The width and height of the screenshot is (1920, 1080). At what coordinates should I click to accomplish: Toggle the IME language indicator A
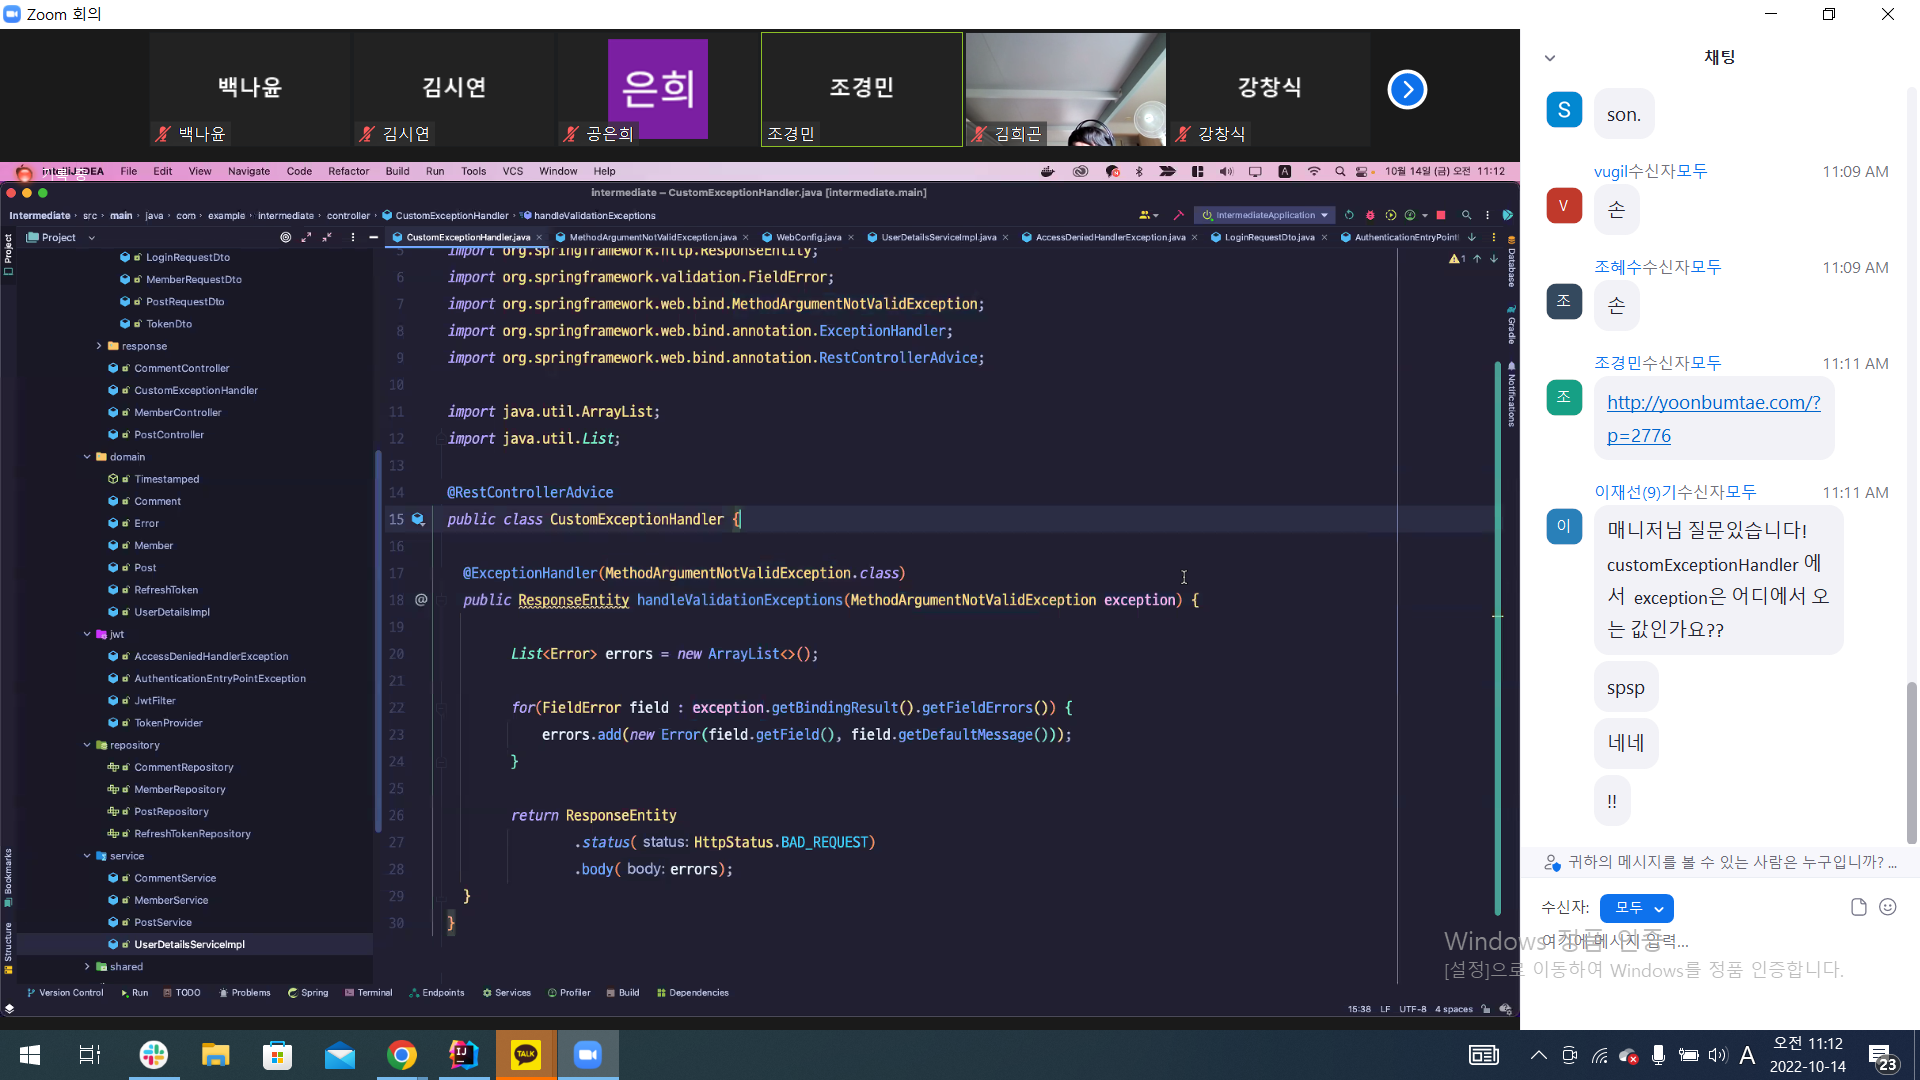[x=1747, y=1055]
